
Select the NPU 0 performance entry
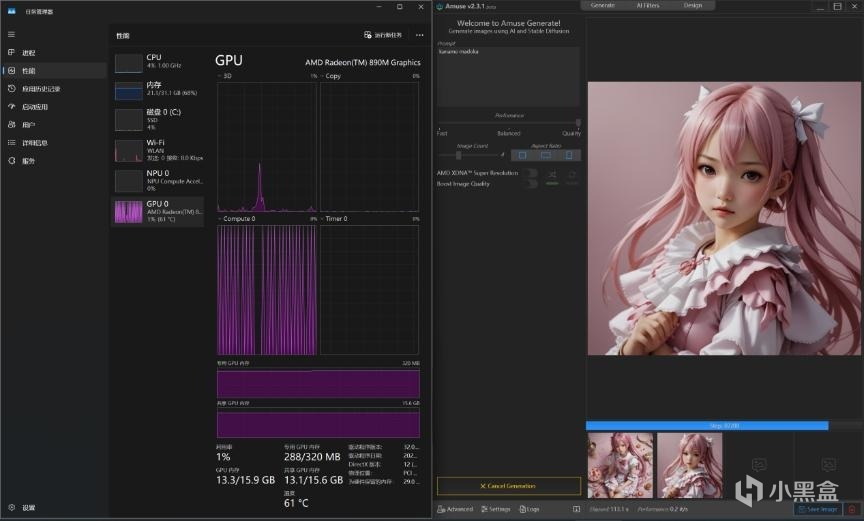pyautogui.click(x=158, y=181)
